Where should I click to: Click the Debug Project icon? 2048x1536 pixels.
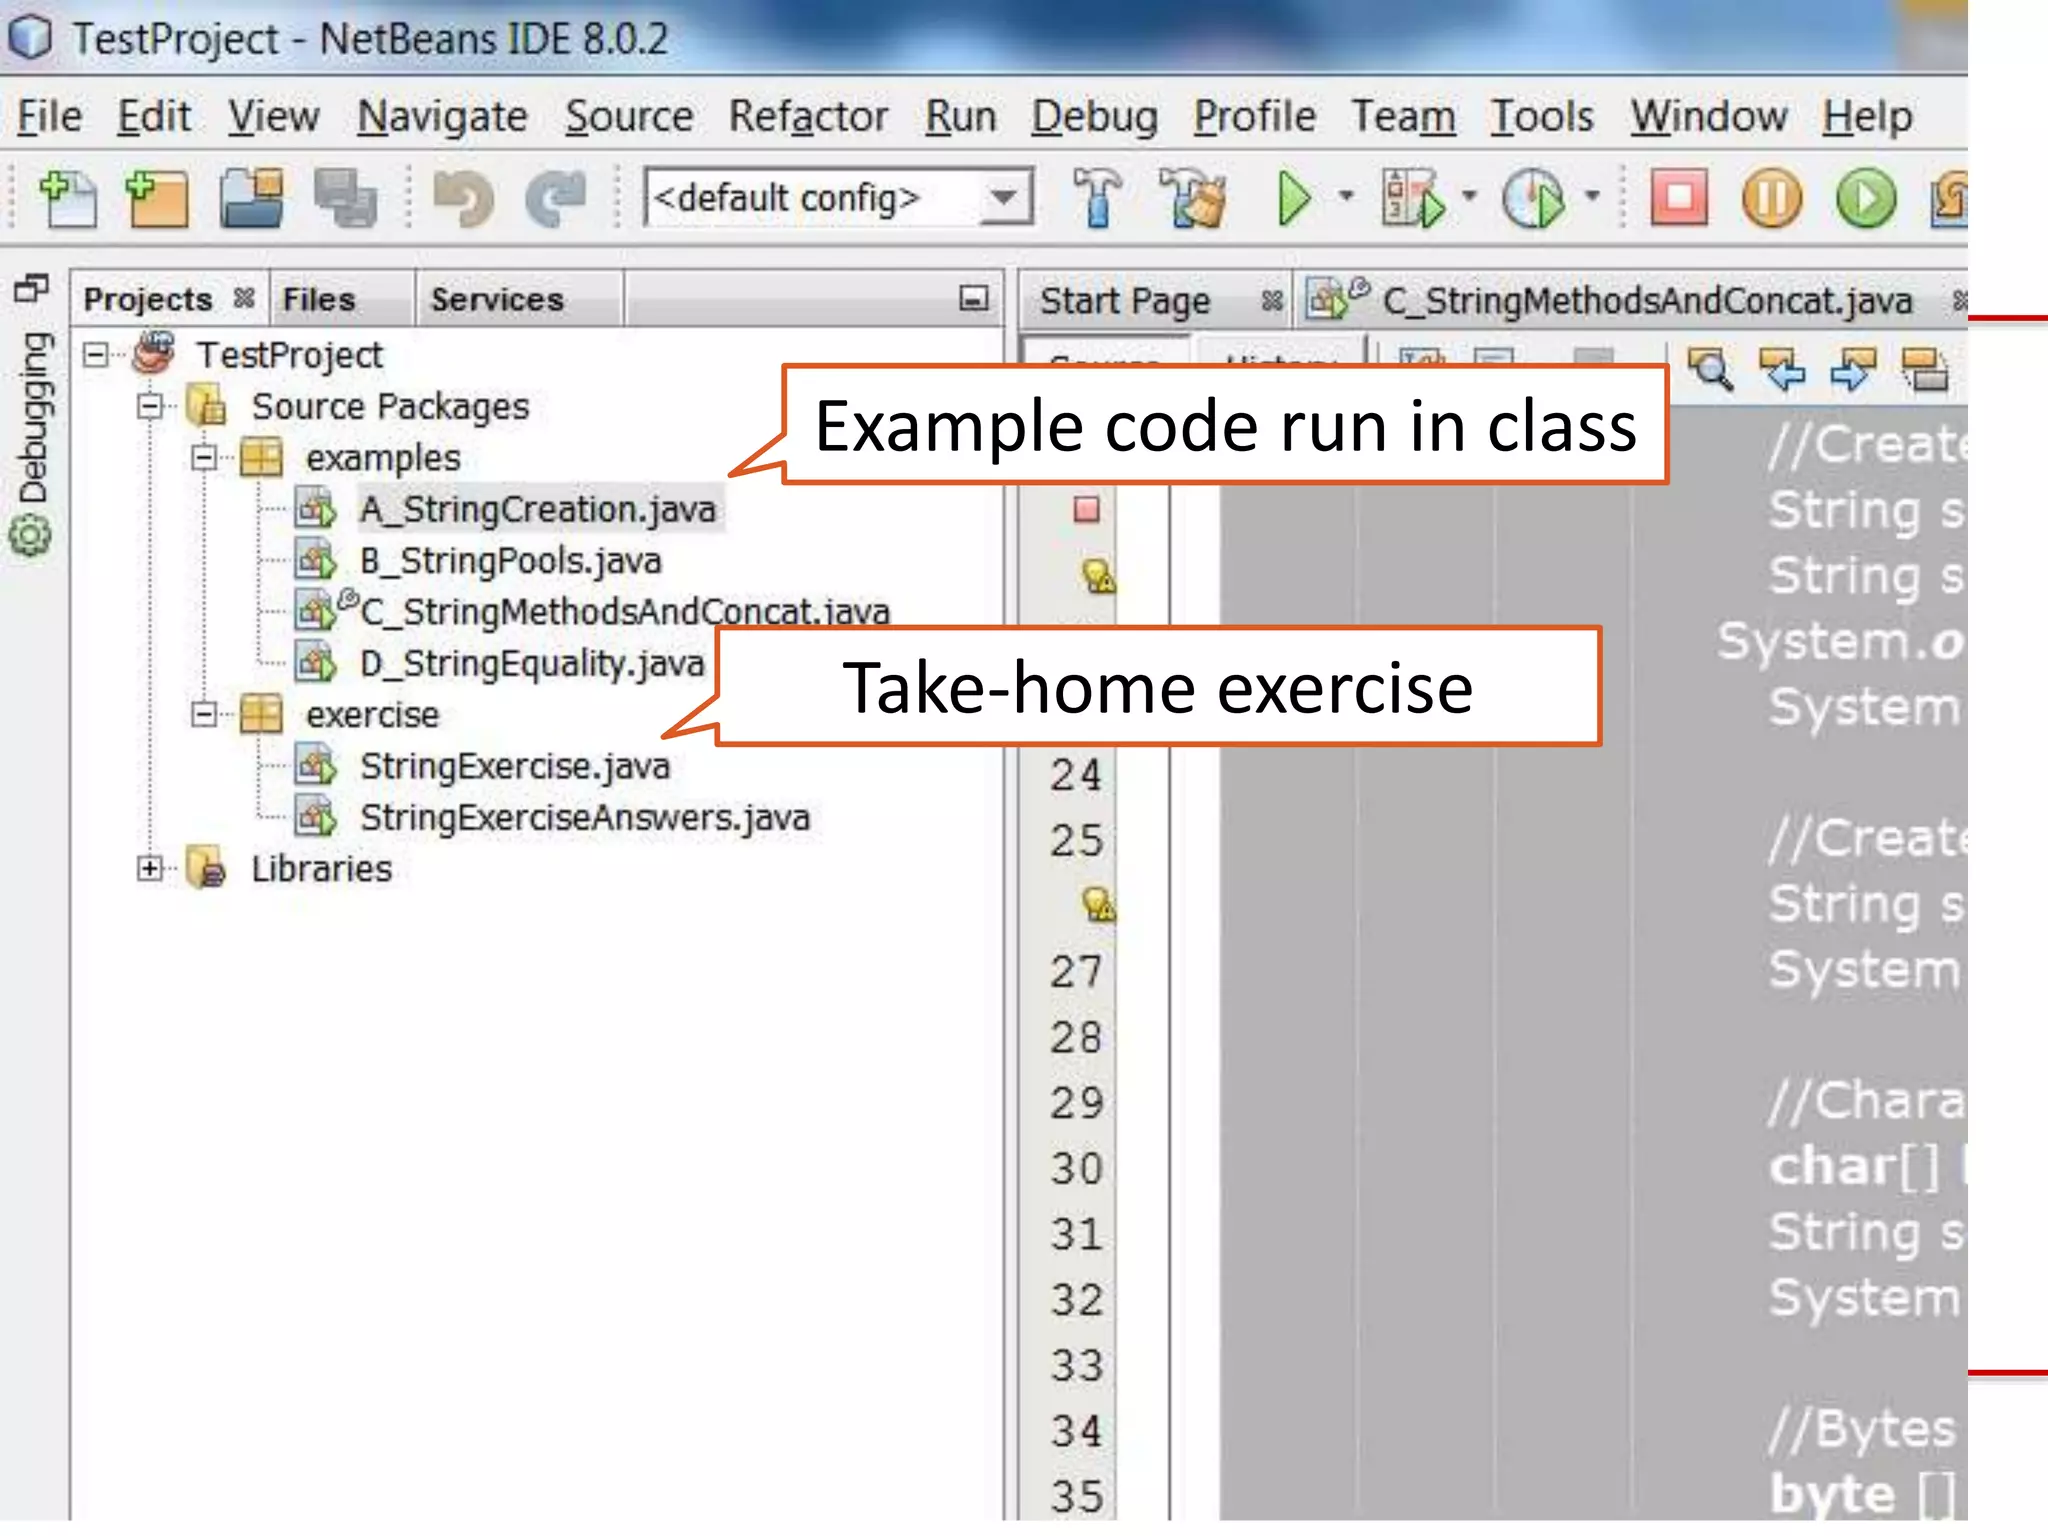coord(1414,198)
